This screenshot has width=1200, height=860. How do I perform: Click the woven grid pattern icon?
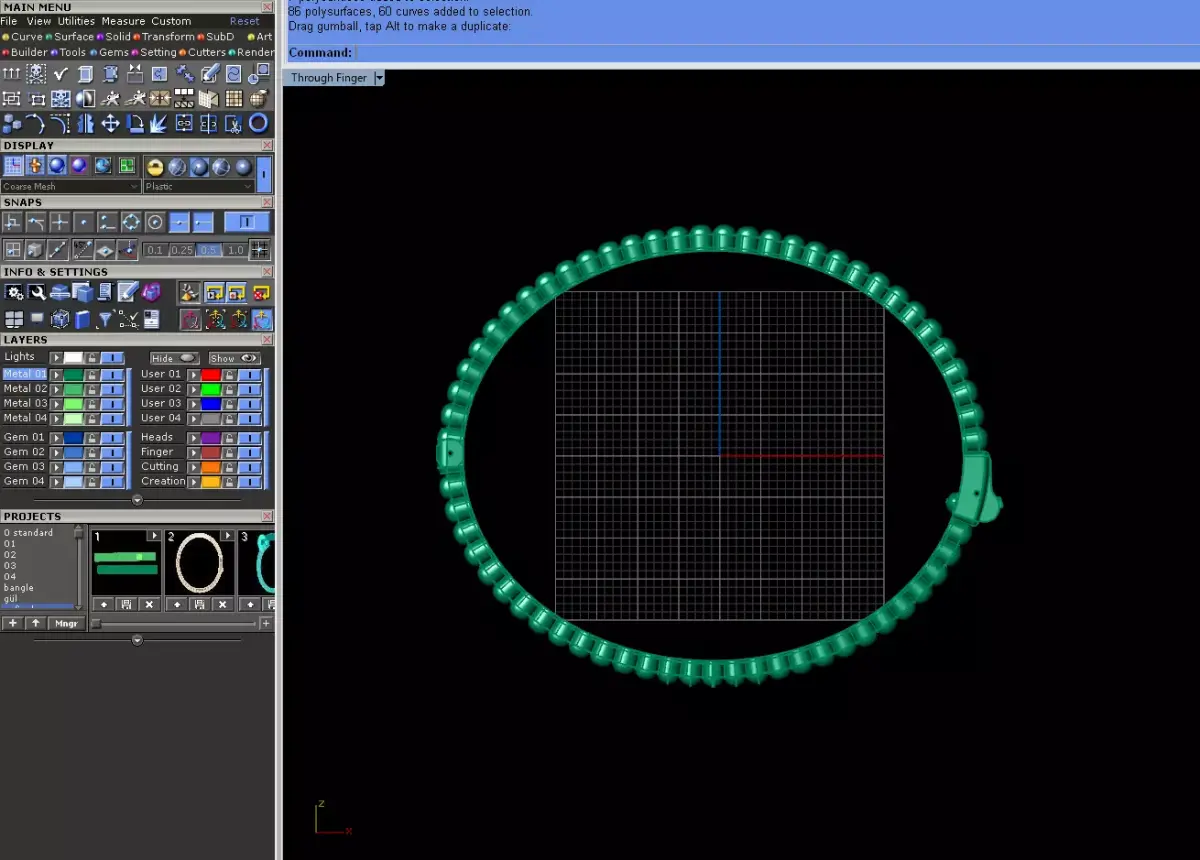tap(233, 98)
